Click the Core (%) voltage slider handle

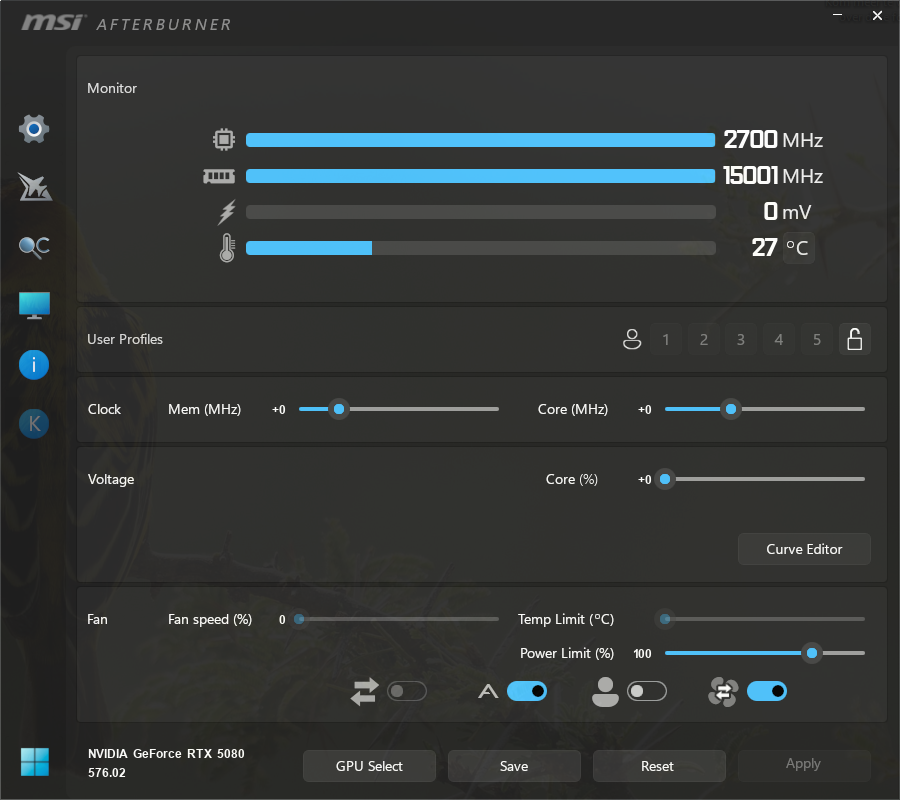[665, 479]
